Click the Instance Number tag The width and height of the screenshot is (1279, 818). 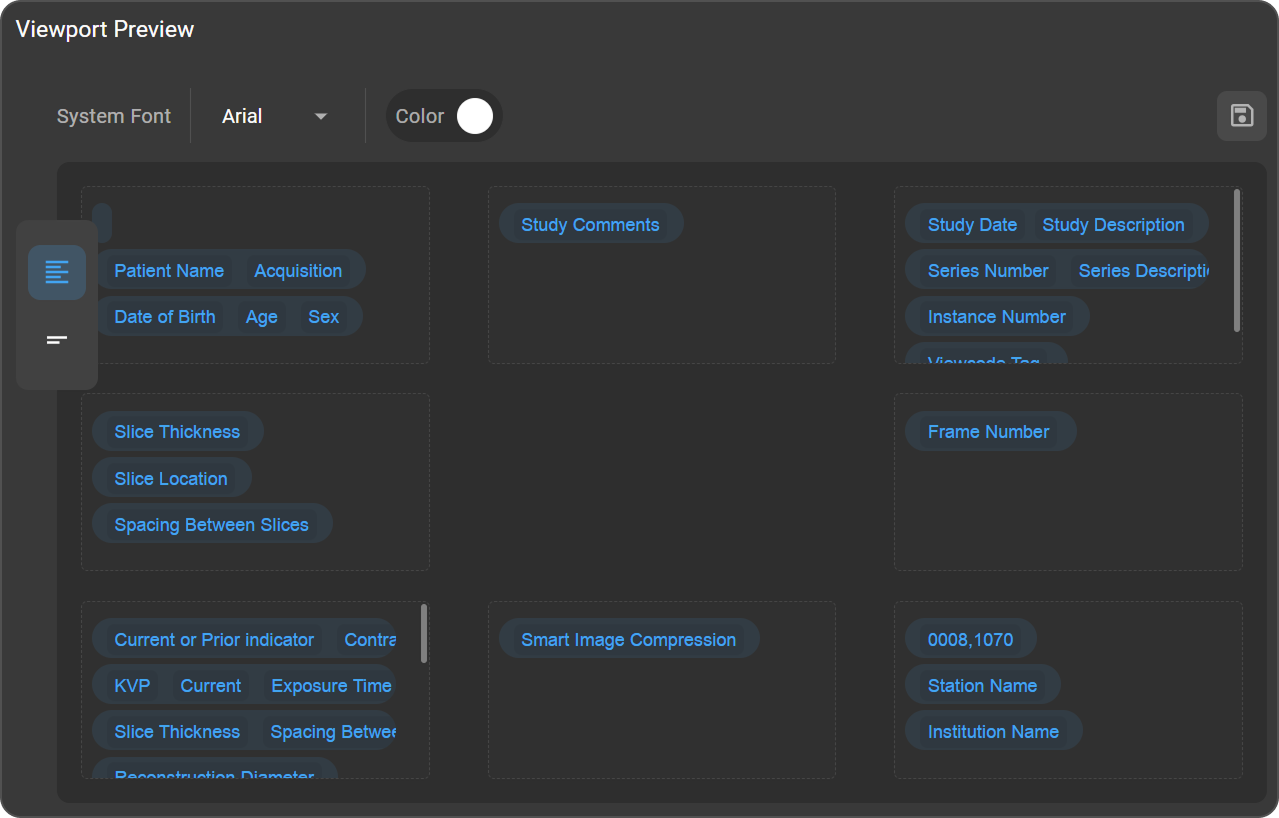tap(997, 316)
